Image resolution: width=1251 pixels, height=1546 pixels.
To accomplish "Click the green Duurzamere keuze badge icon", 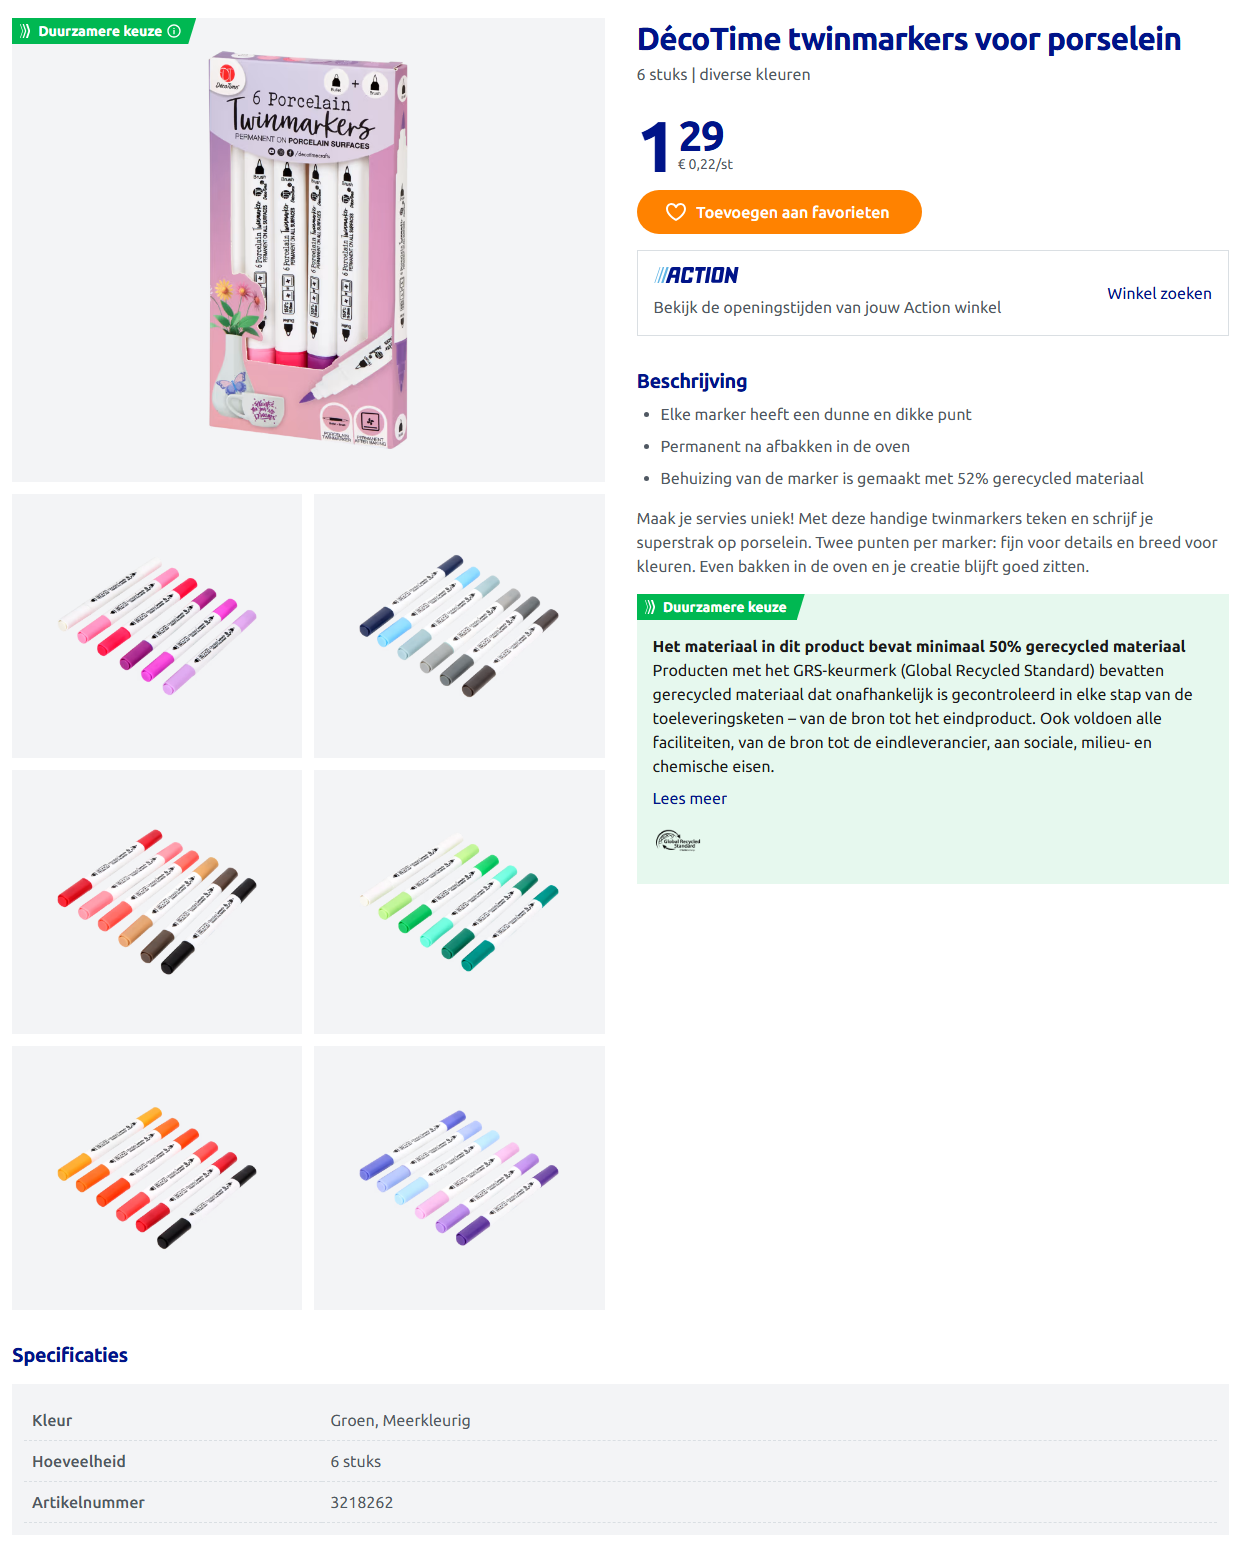I will (x=26, y=31).
